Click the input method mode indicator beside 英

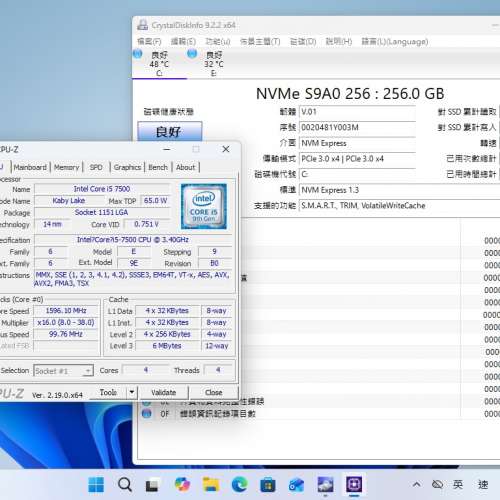483,484
